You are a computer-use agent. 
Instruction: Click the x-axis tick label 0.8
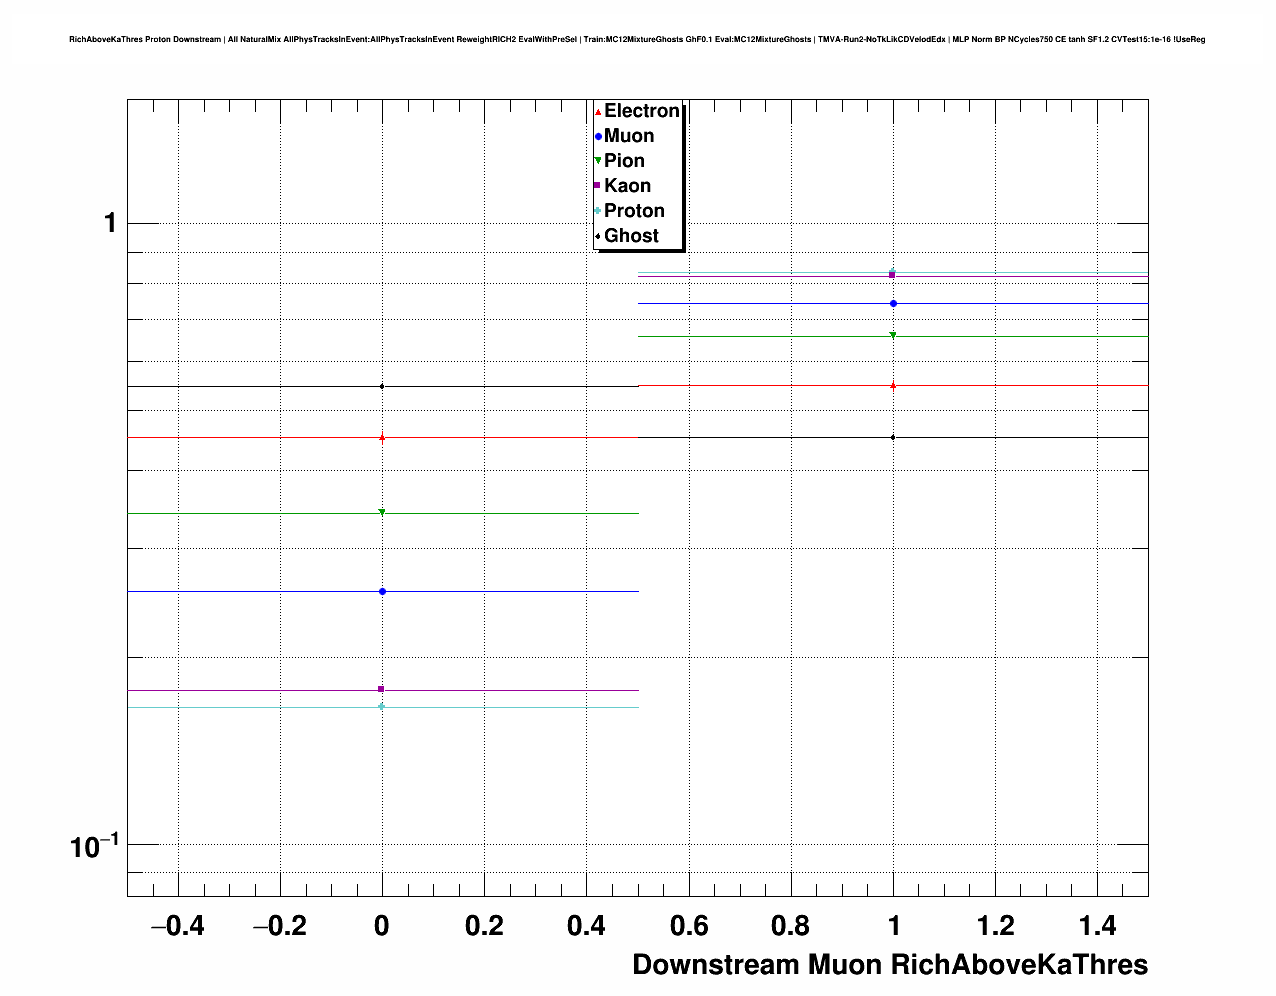pos(791,927)
